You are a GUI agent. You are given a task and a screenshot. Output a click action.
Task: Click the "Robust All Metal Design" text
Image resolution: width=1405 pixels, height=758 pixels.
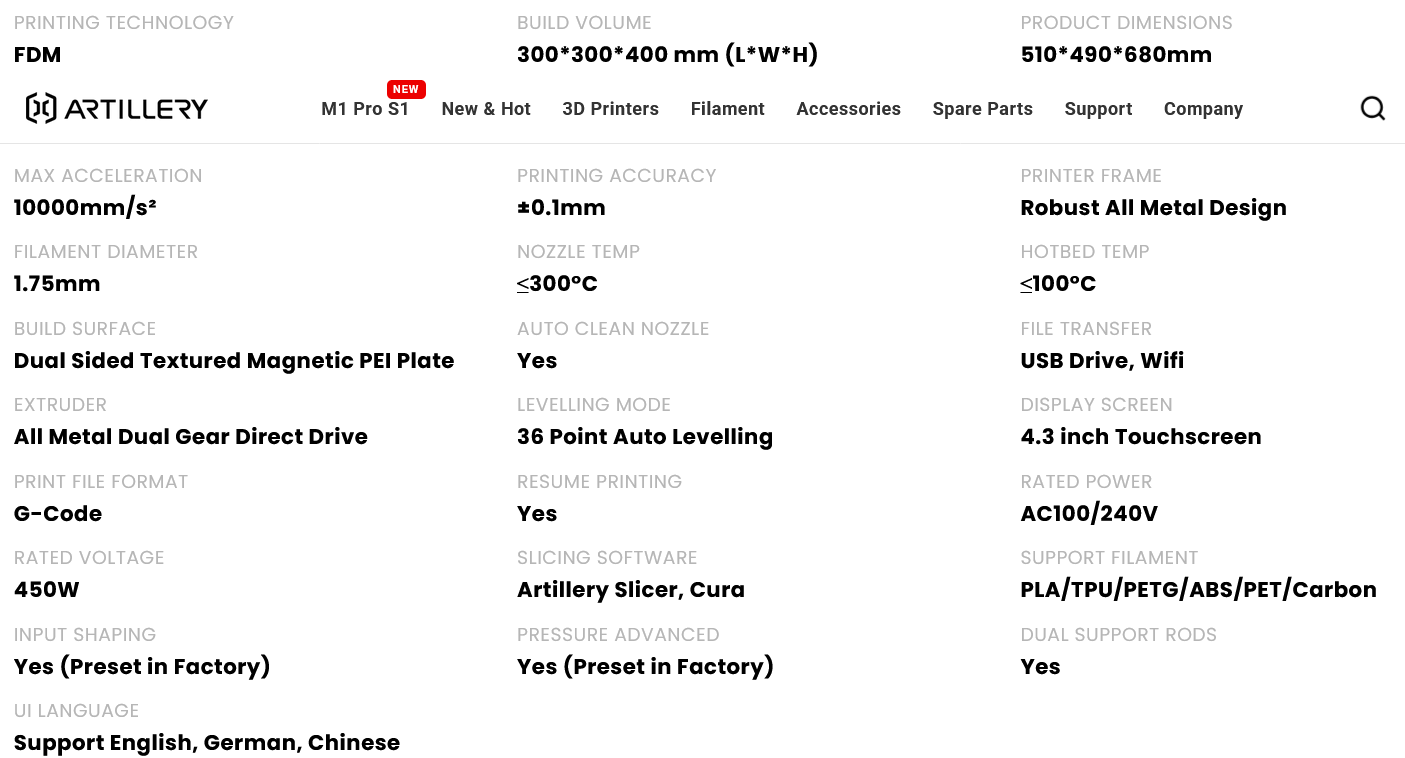tap(1153, 208)
